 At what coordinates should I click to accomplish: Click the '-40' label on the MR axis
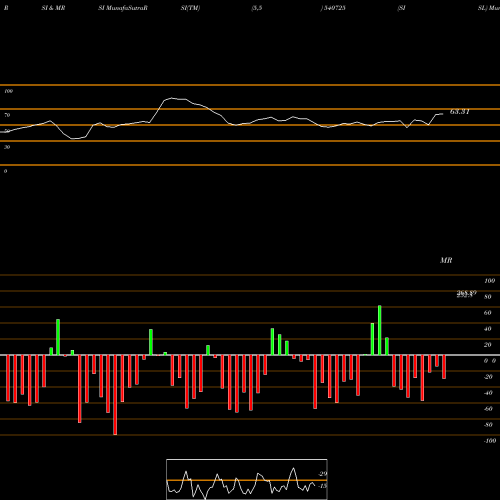click(x=488, y=393)
